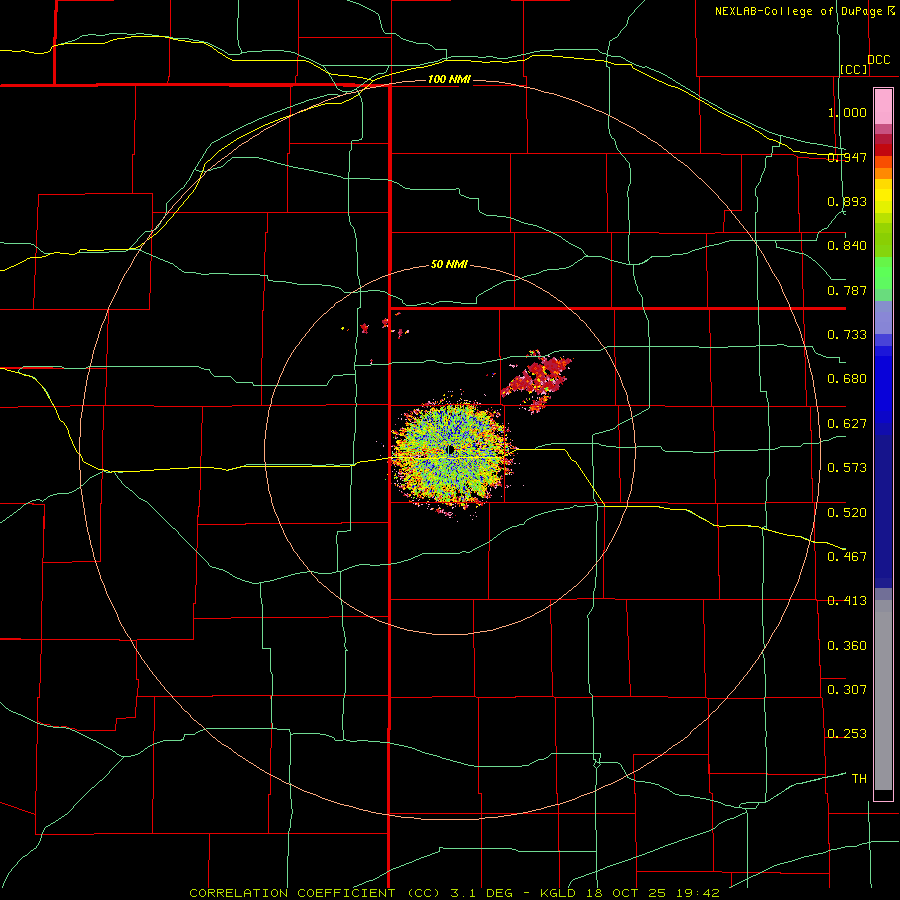The width and height of the screenshot is (900, 900).
Task: Select the 0.307 scale value
Action: click(847, 690)
